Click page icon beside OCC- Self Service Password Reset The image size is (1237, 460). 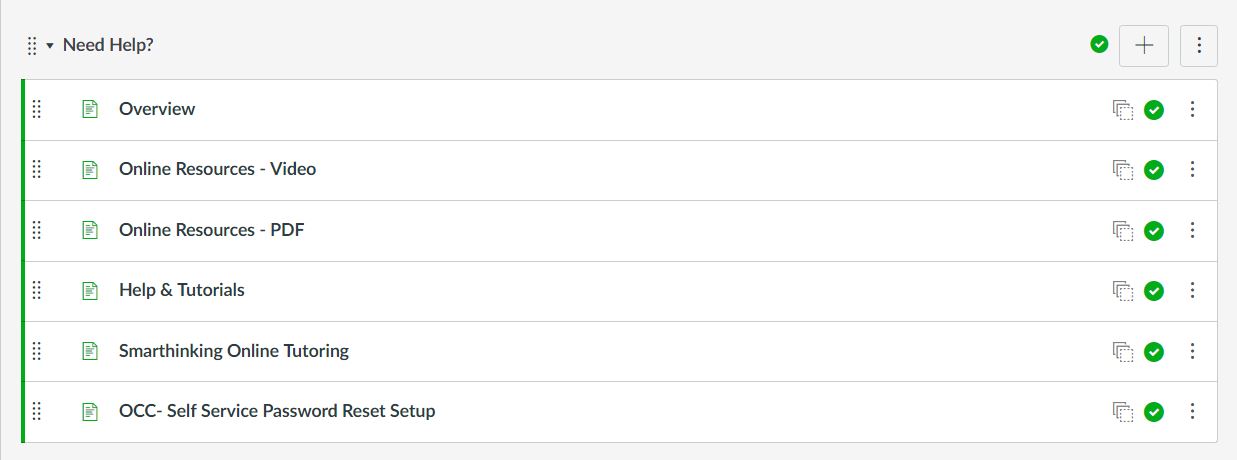point(90,411)
